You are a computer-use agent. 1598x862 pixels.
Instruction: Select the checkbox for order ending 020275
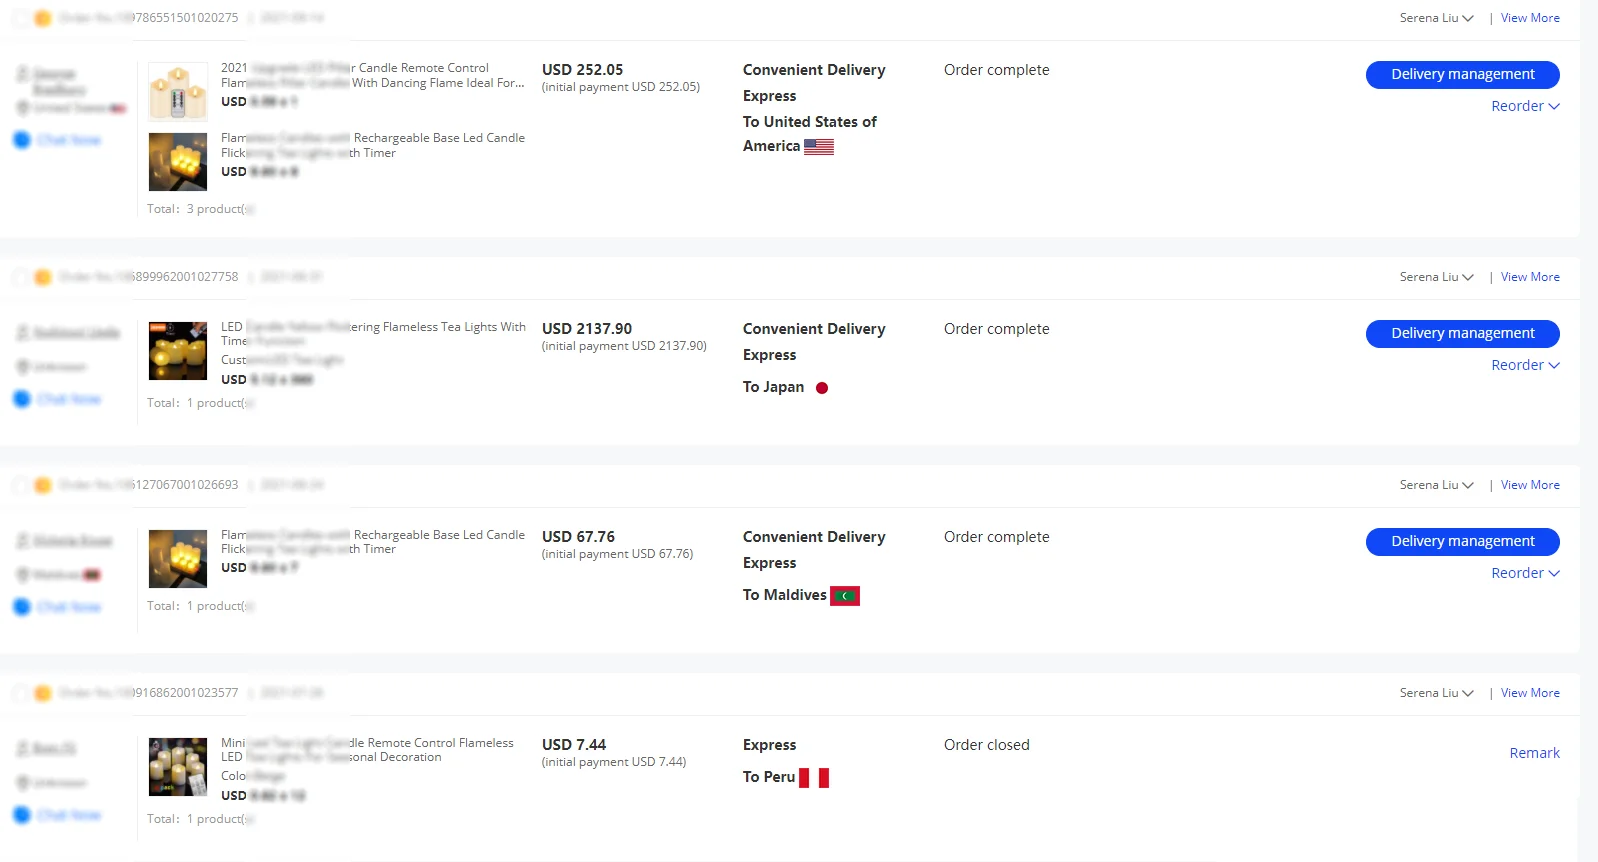(20, 19)
